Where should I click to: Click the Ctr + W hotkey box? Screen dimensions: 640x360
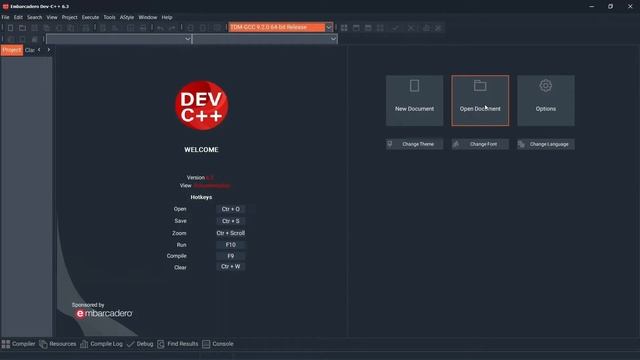tap(231, 267)
